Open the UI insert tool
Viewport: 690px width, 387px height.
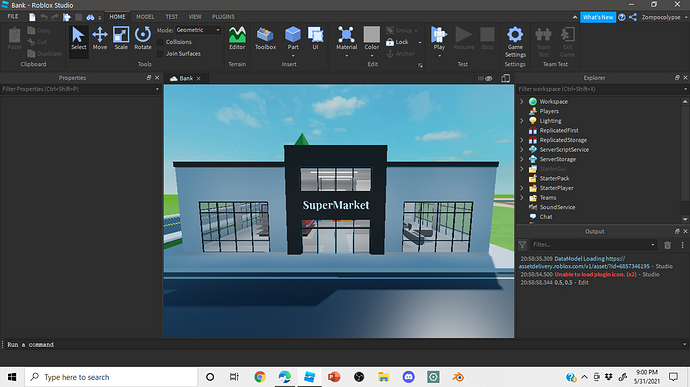[x=315, y=39]
